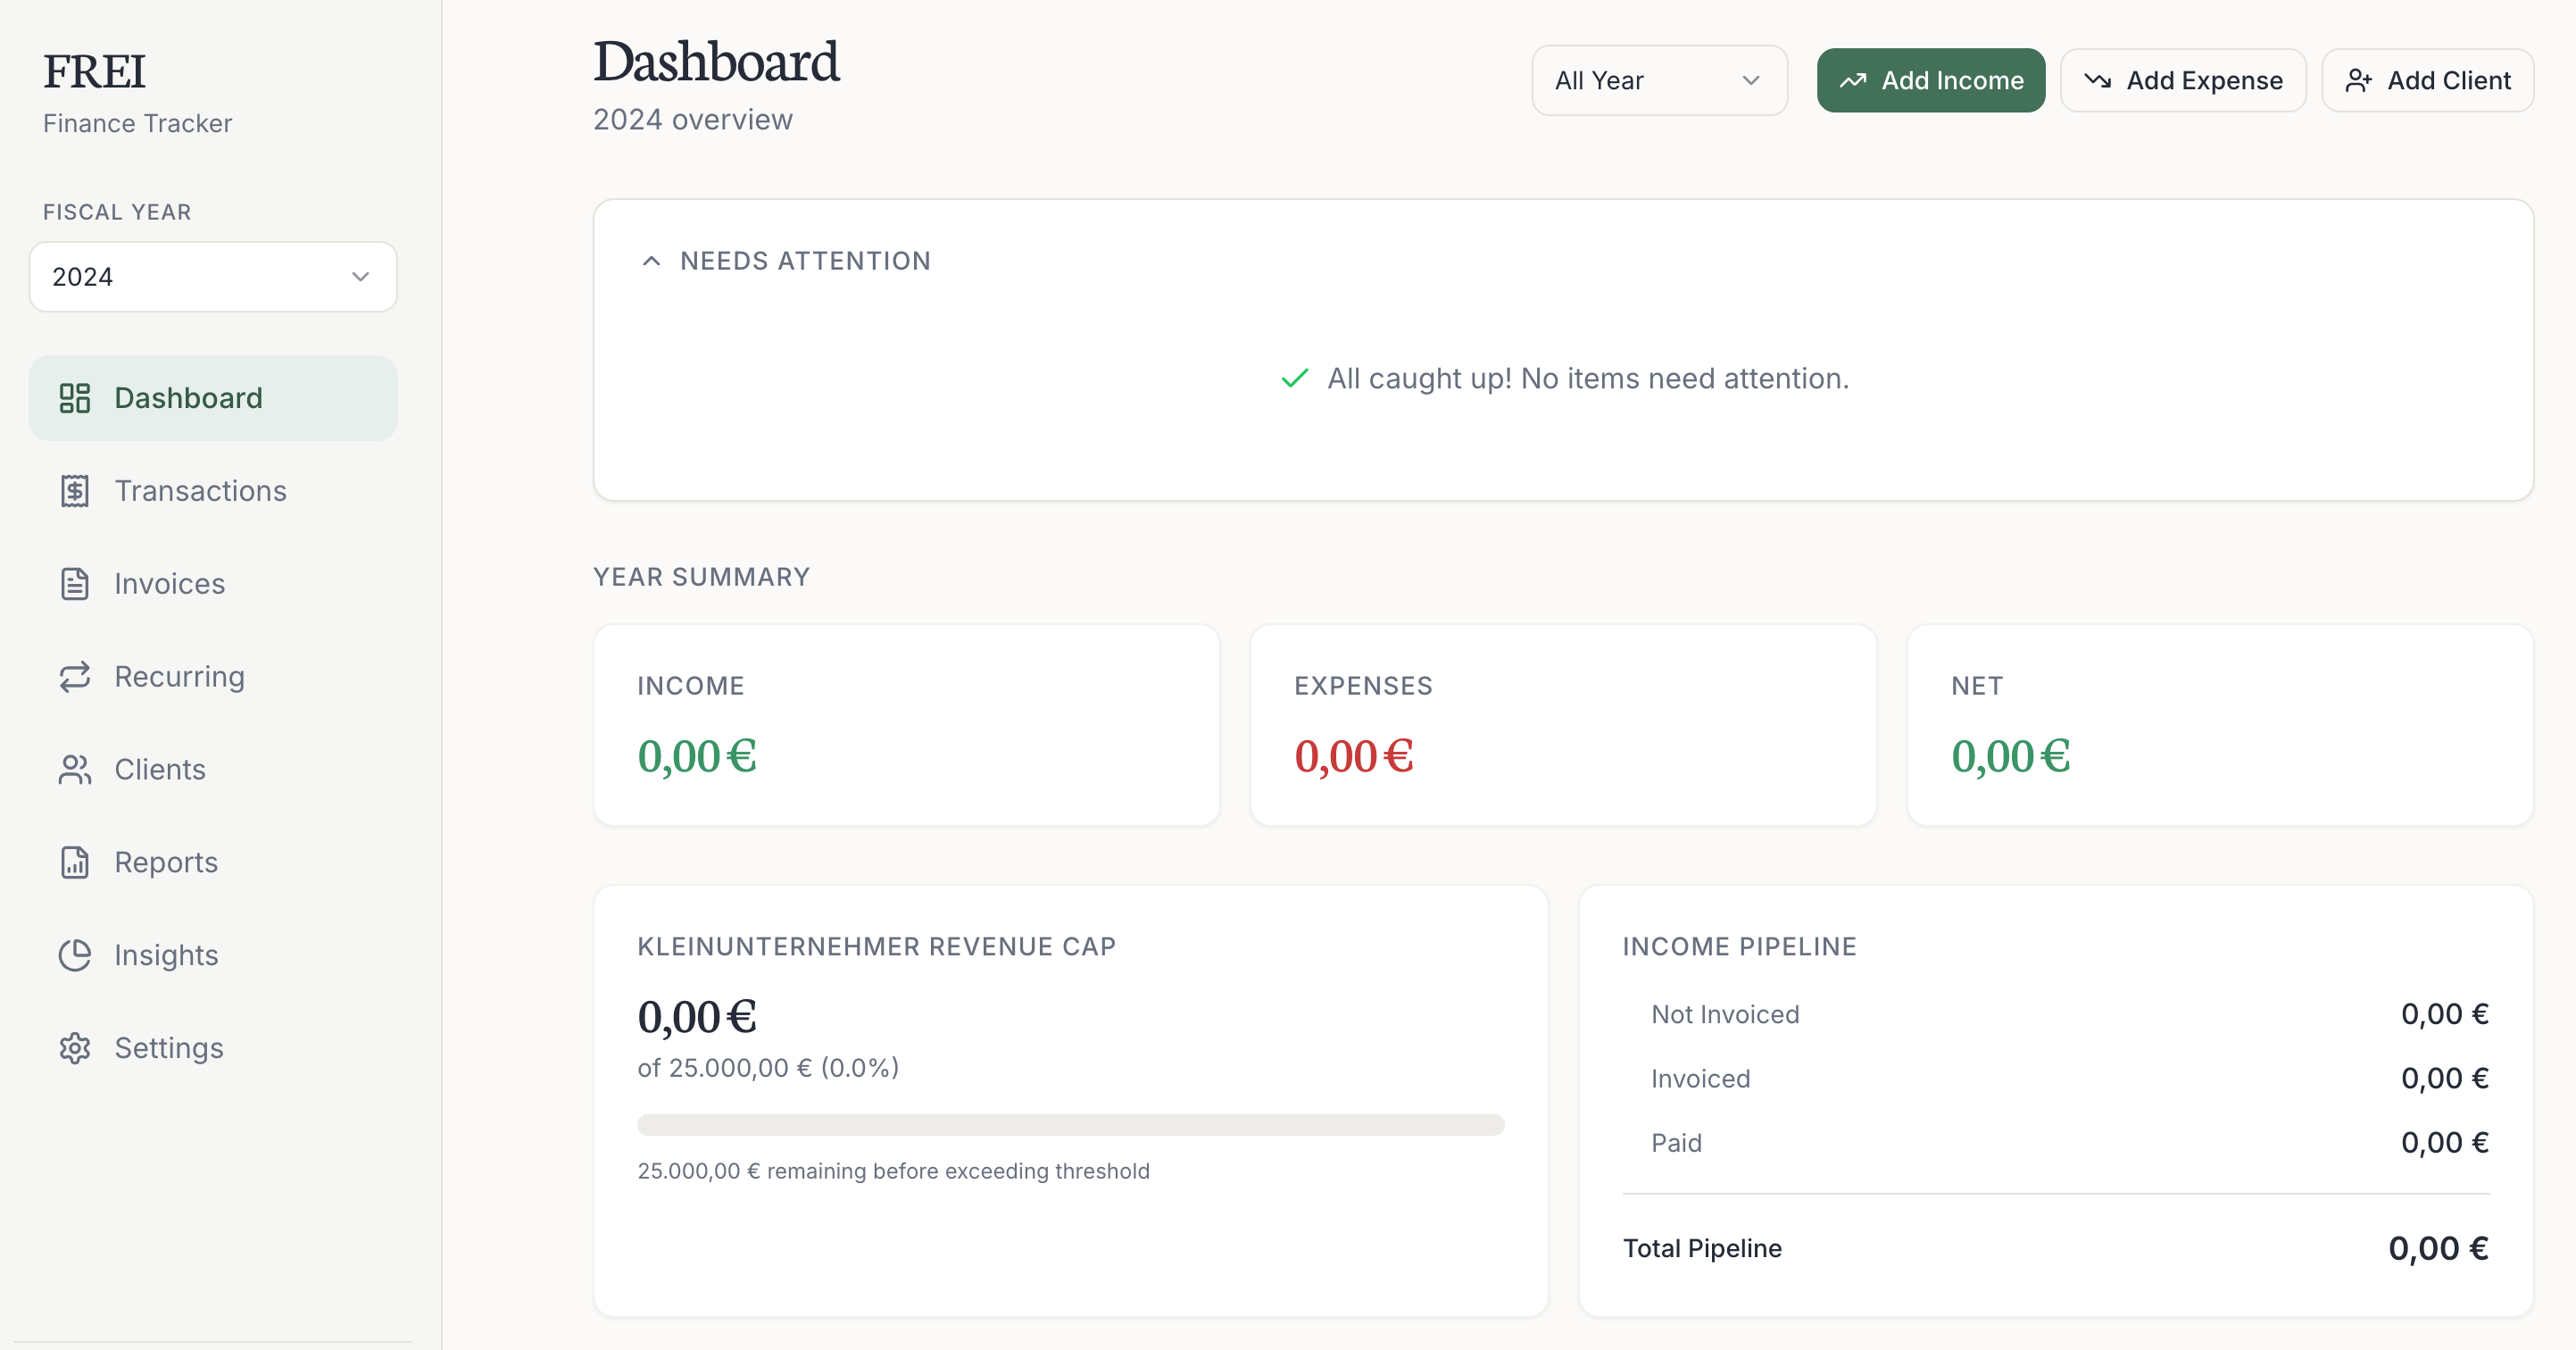The width and height of the screenshot is (2576, 1350).
Task: Click the Income summary card
Action: coord(906,725)
